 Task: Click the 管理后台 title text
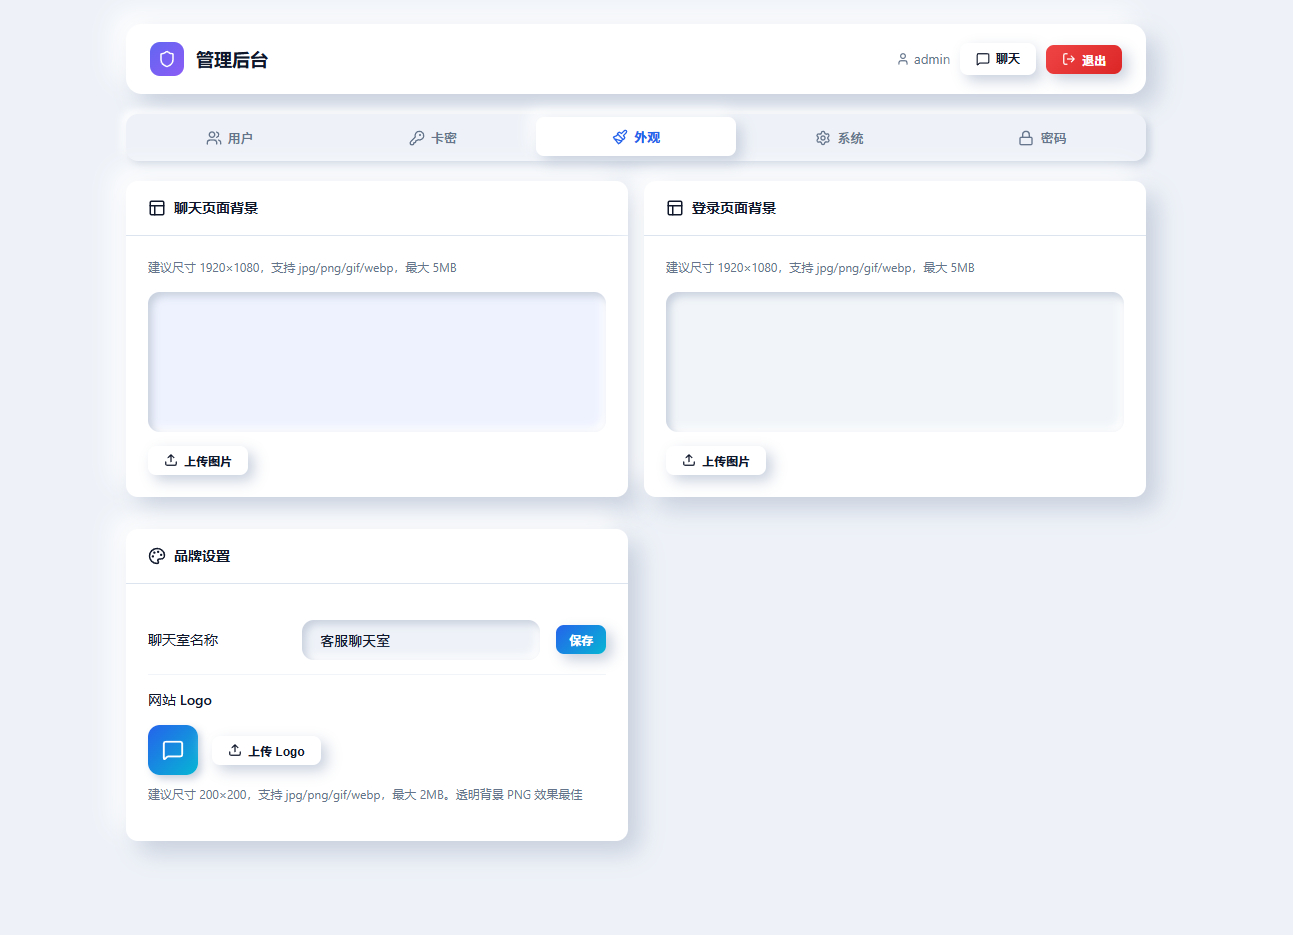click(232, 60)
